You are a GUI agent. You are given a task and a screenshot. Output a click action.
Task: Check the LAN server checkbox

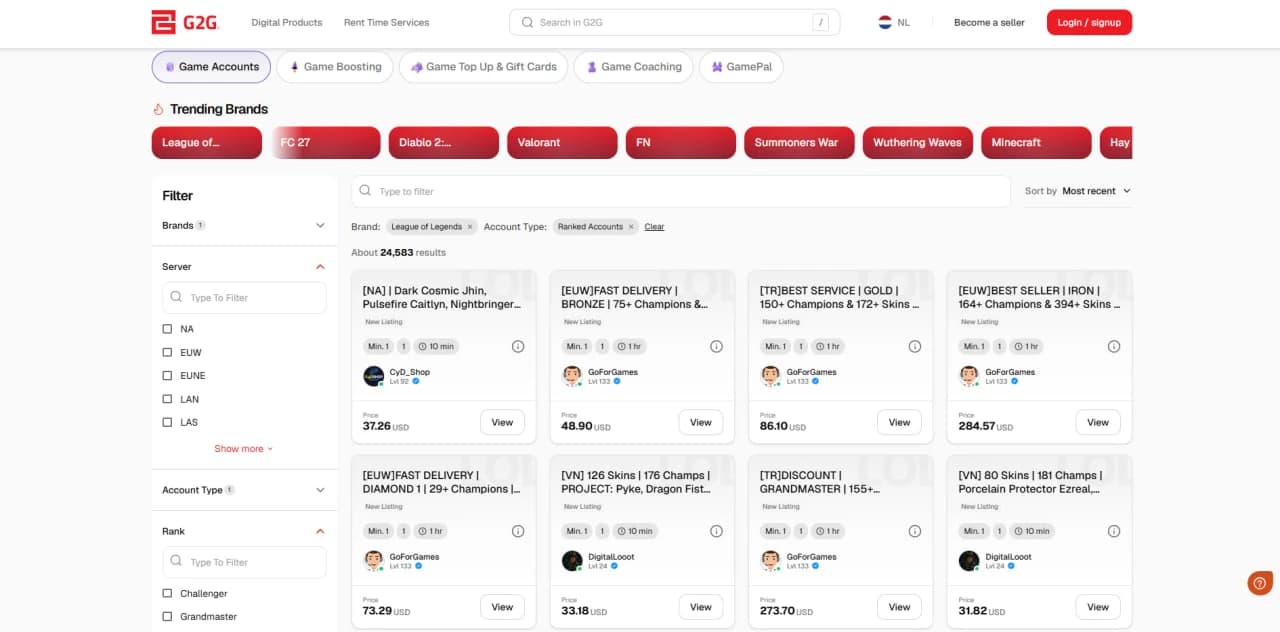[167, 399]
